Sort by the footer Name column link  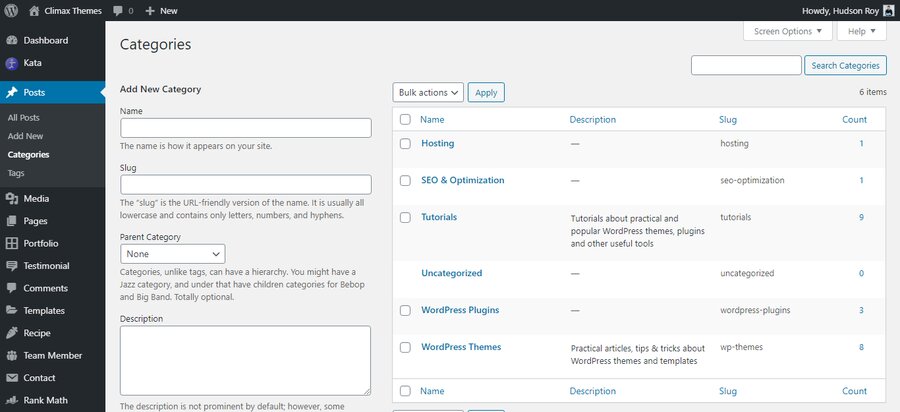click(x=432, y=391)
